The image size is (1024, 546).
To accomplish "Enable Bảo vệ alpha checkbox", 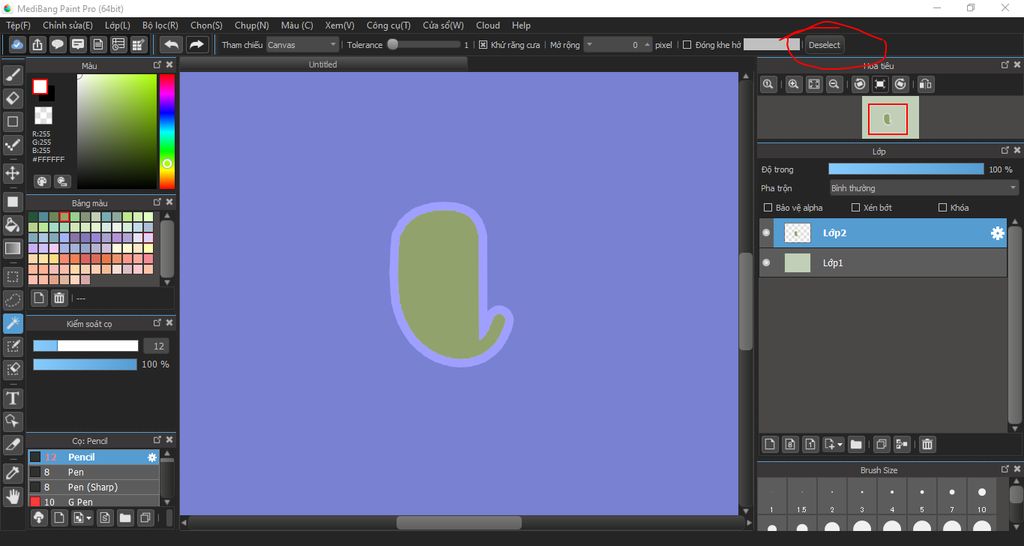I will click(x=767, y=208).
